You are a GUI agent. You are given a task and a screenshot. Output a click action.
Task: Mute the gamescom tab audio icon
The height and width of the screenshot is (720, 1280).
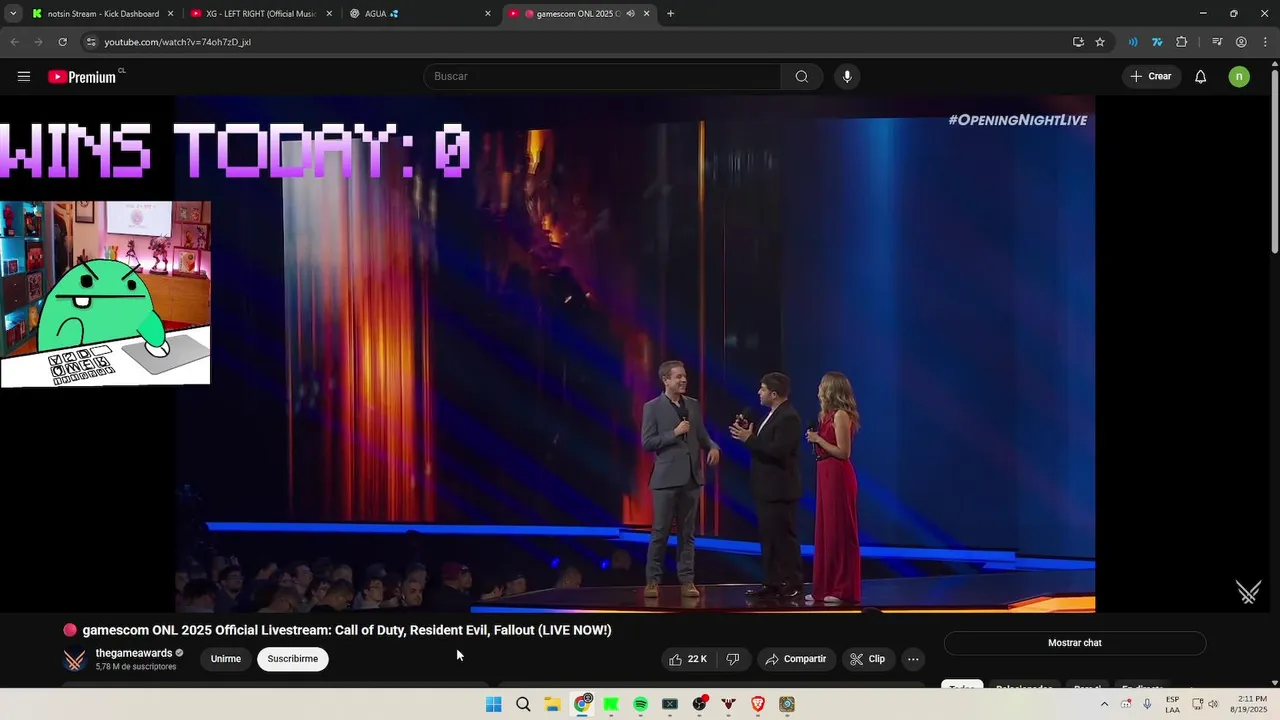click(630, 14)
